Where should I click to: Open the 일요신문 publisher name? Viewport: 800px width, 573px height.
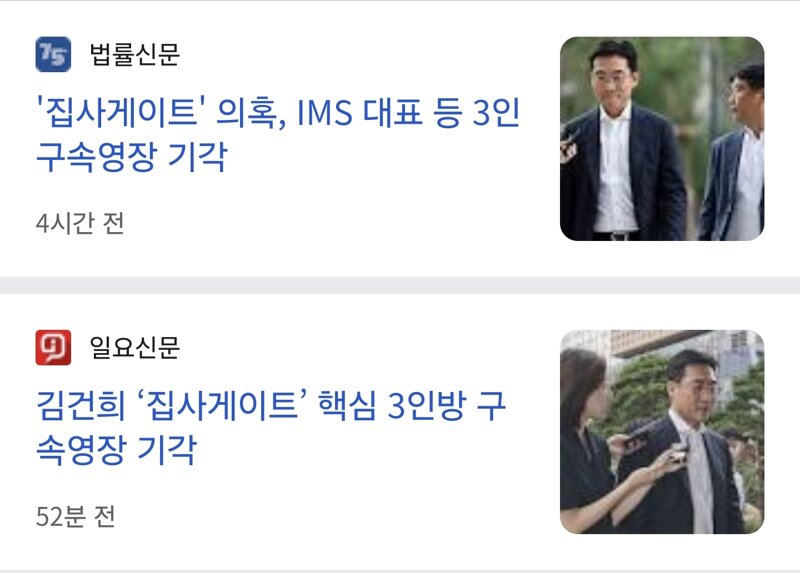coord(134,347)
